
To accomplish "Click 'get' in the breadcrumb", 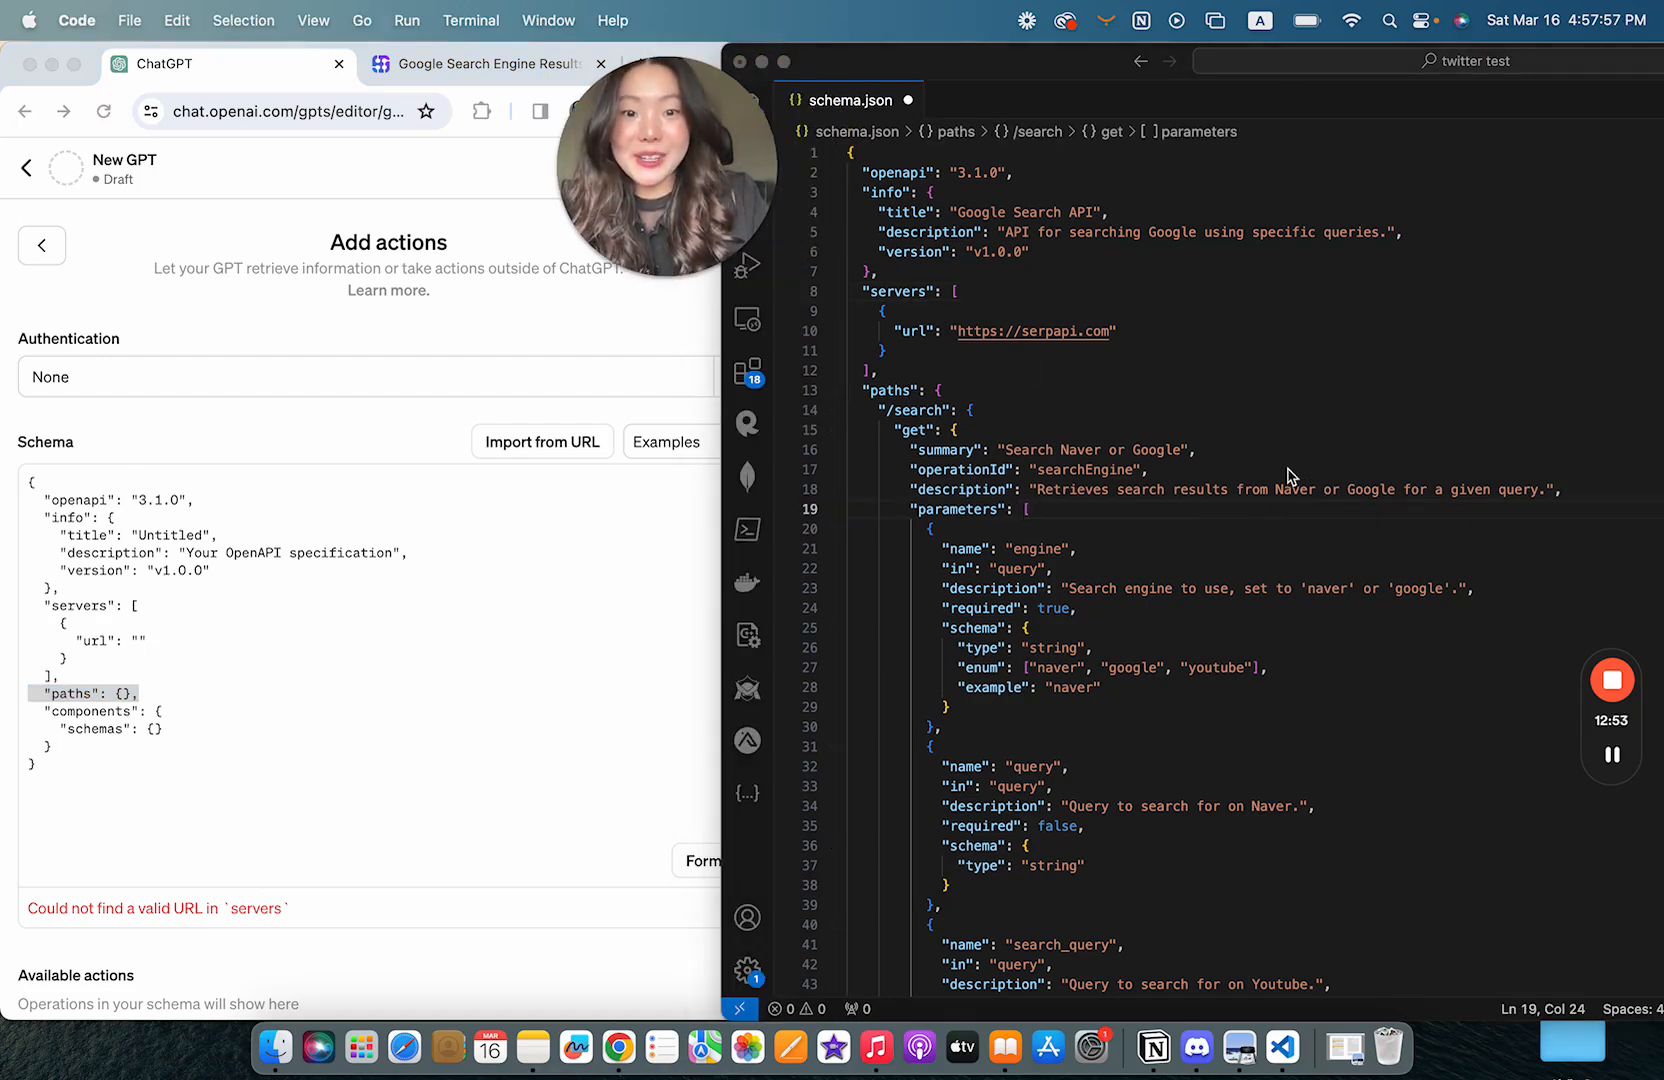I will [1111, 132].
